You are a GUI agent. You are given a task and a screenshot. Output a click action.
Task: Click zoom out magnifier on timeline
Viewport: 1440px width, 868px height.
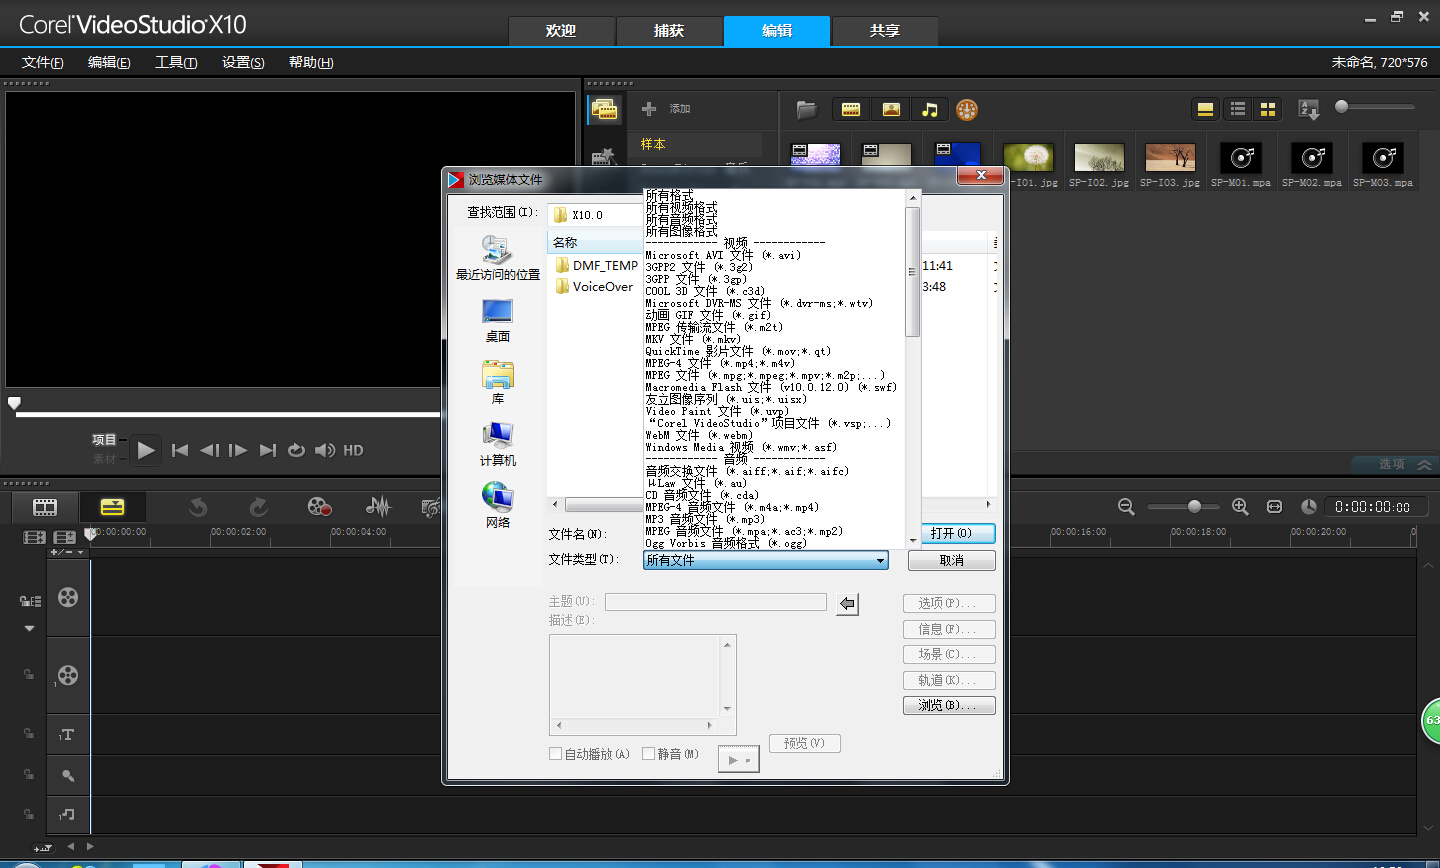[1126, 507]
